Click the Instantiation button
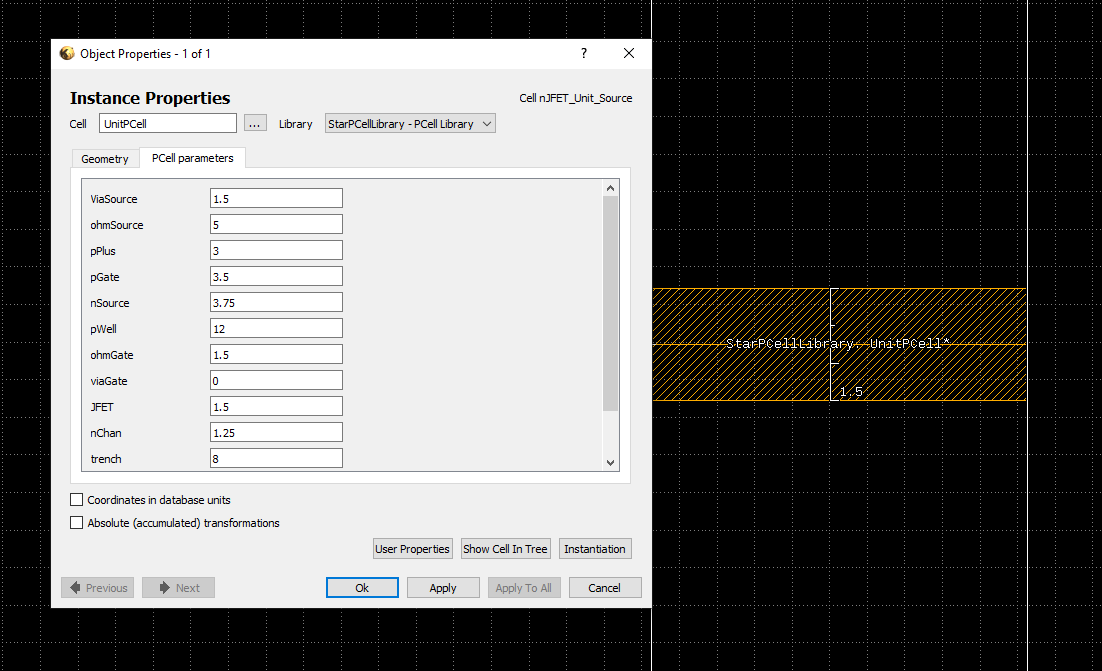1102x671 pixels. coord(595,549)
